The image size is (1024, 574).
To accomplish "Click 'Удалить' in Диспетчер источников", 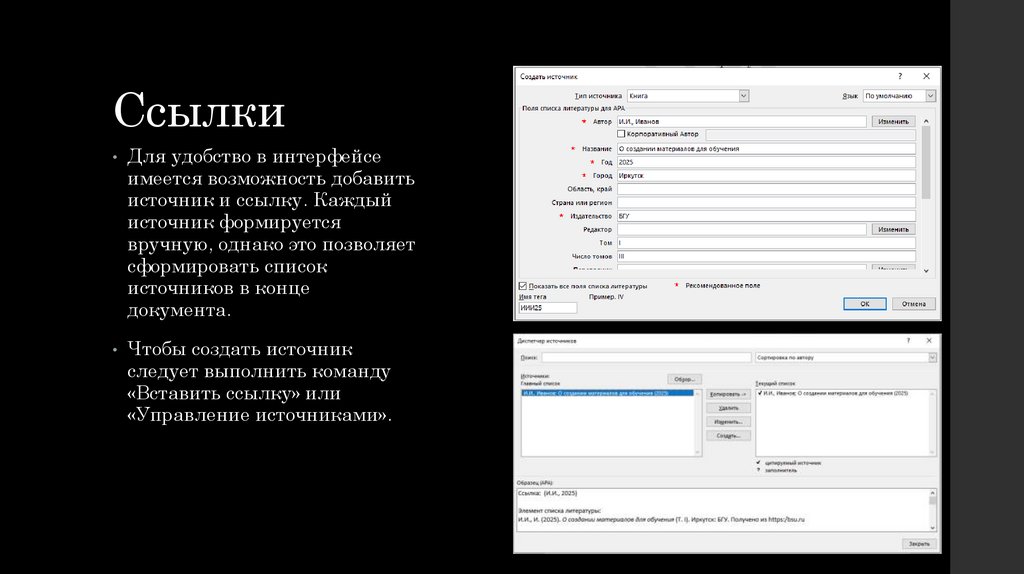I will [728, 408].
